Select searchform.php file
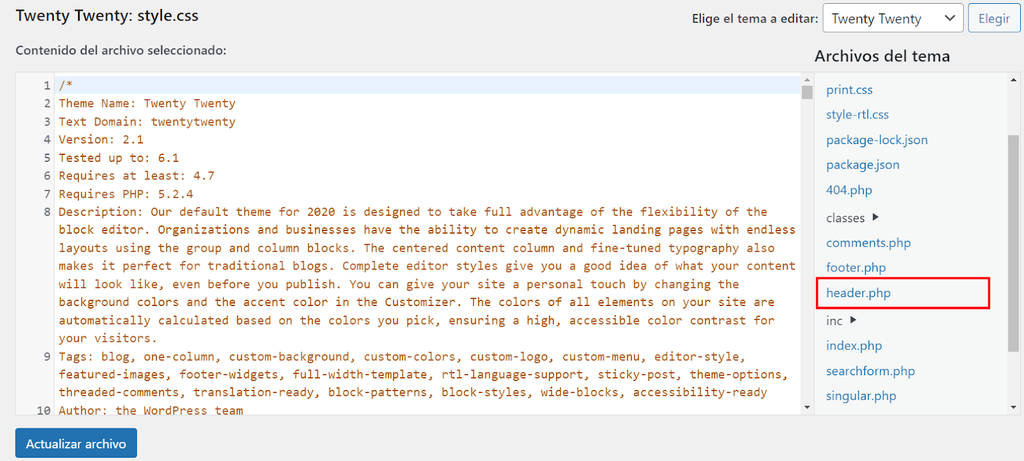1024x461 pixels. (x=870, y=371)
